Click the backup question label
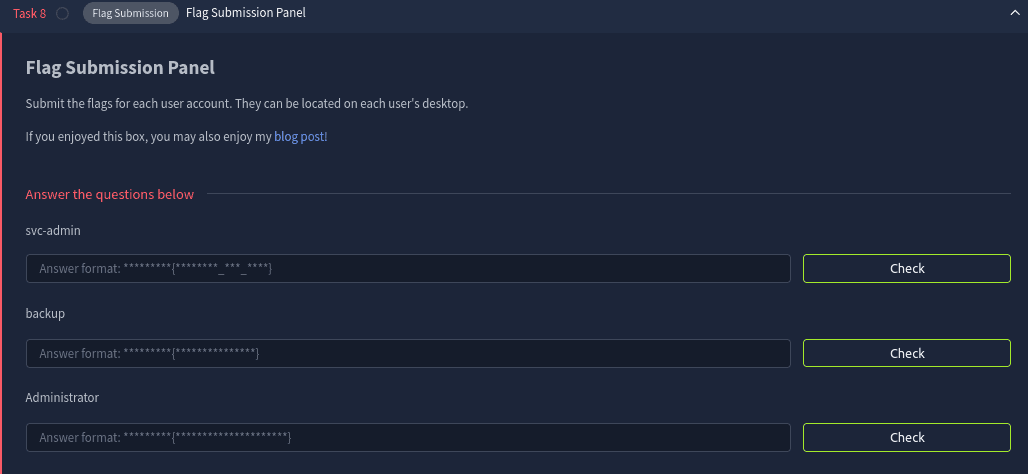 pyautogui.click(x=45, y=314)
